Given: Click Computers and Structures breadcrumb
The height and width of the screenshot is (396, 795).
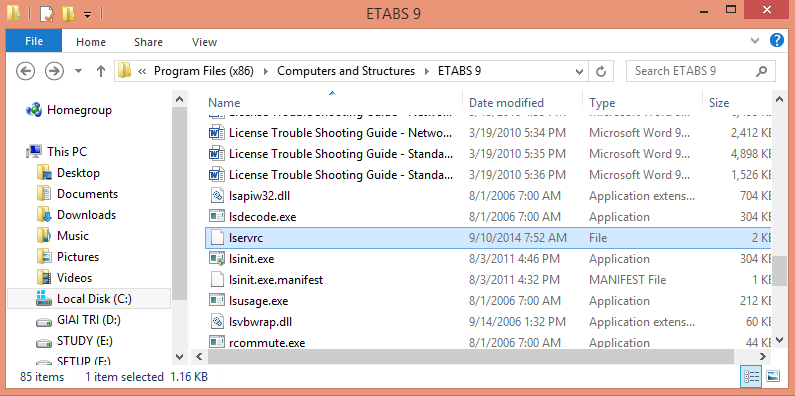Looking at the screenshot, I should click(346, 71).
